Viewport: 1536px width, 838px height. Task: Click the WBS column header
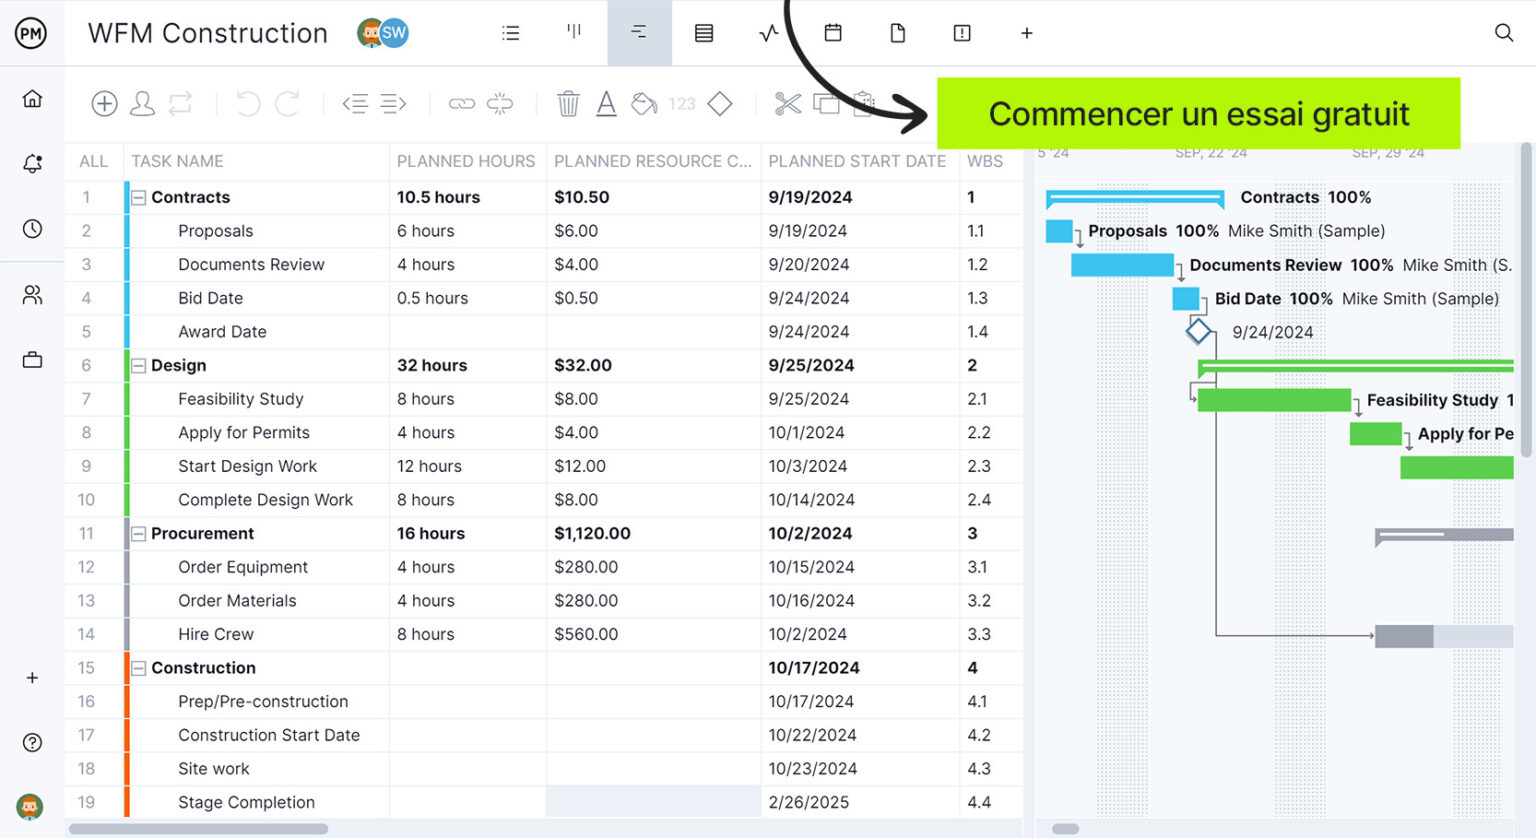click(985, 161)
